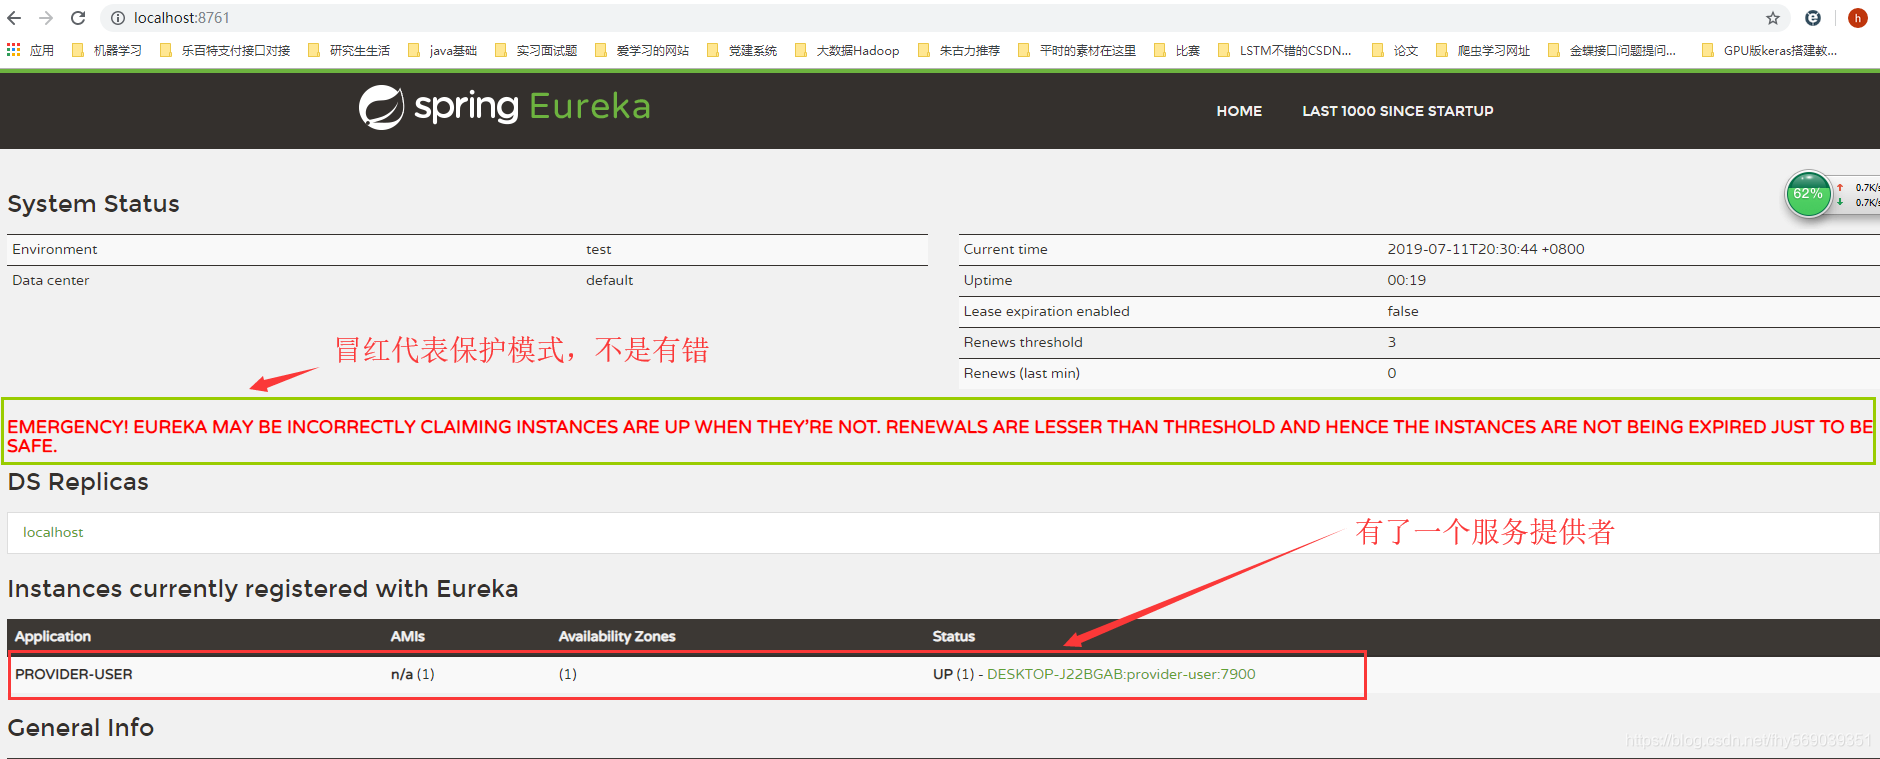Open the 实习面试题 bookmark folder
The height and width of the screenshot is (759, 1880).
[x=536, y=50]
